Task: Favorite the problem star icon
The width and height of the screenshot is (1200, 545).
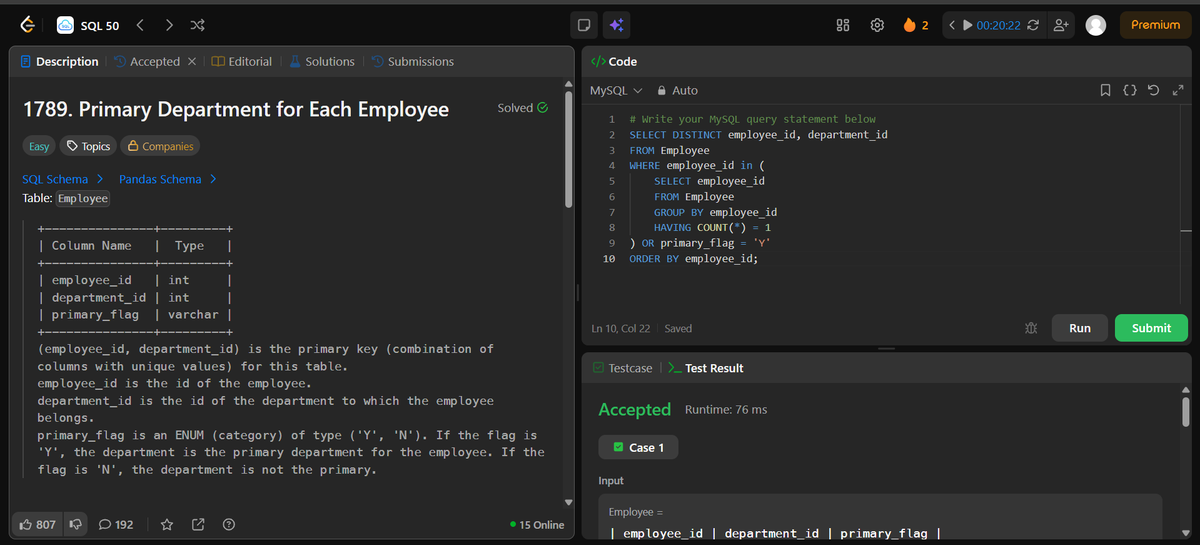Action: [168, 524]
